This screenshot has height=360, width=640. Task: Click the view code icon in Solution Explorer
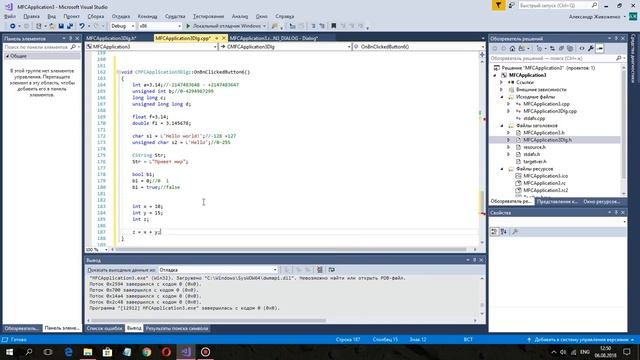[582, 49]
